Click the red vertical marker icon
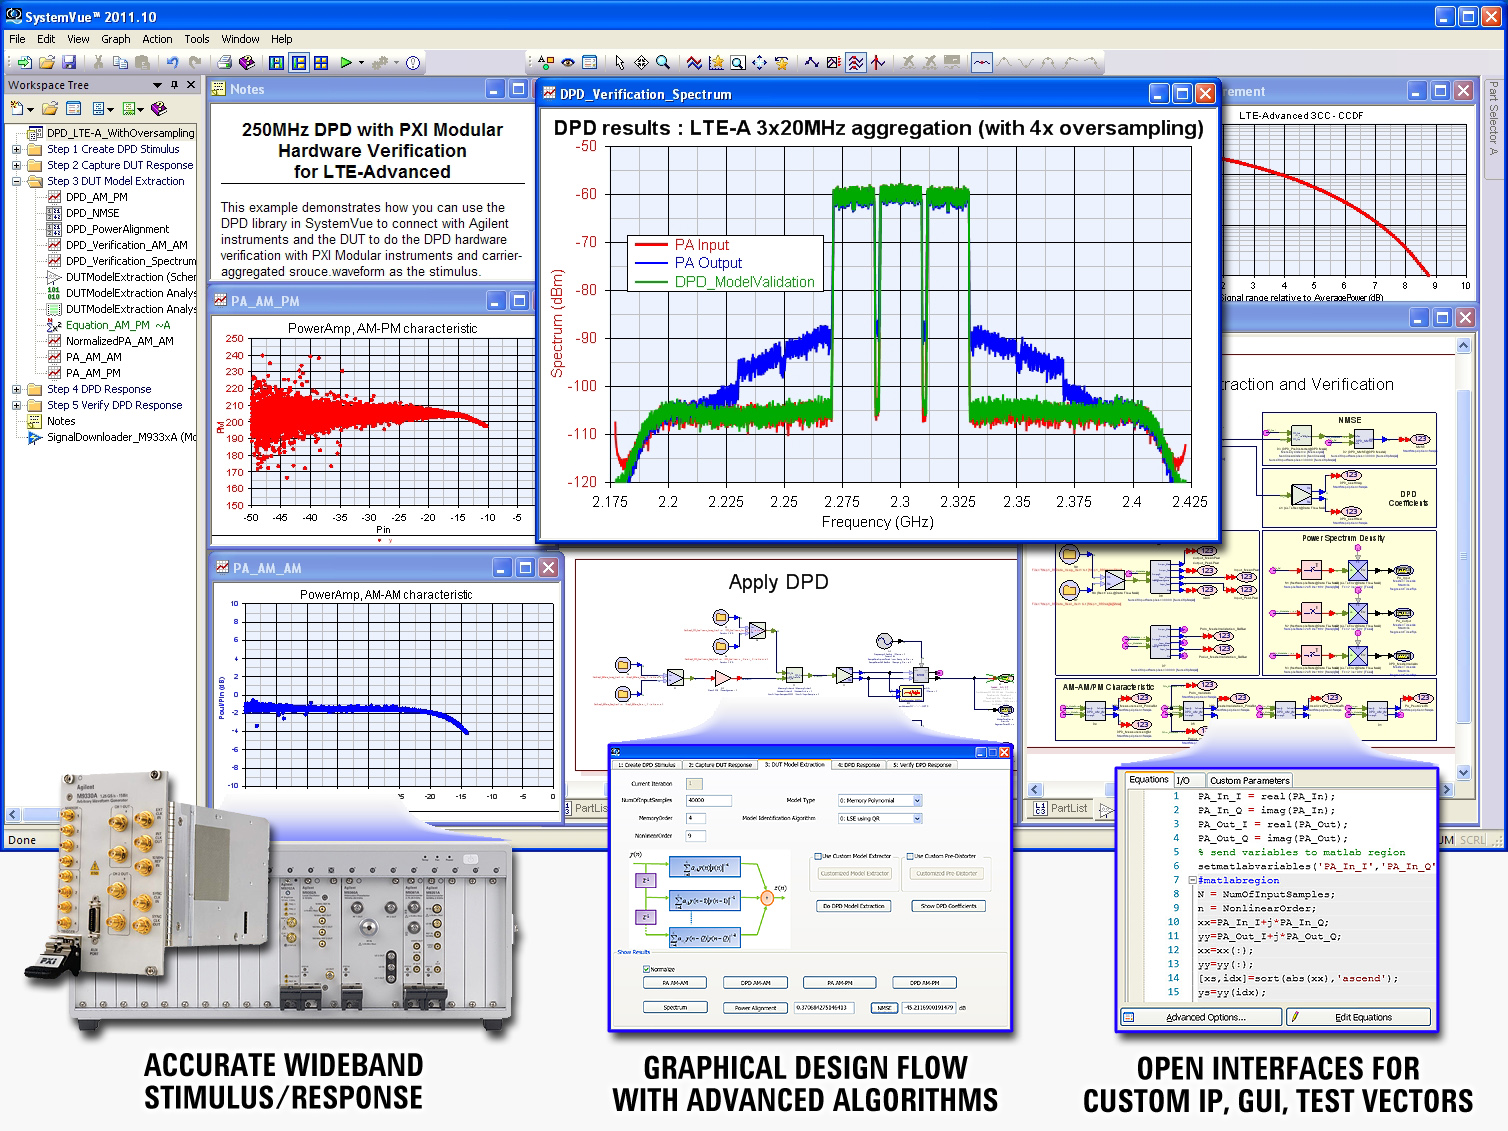This screenshot has width=1508, height=1131. click(878, 62)
